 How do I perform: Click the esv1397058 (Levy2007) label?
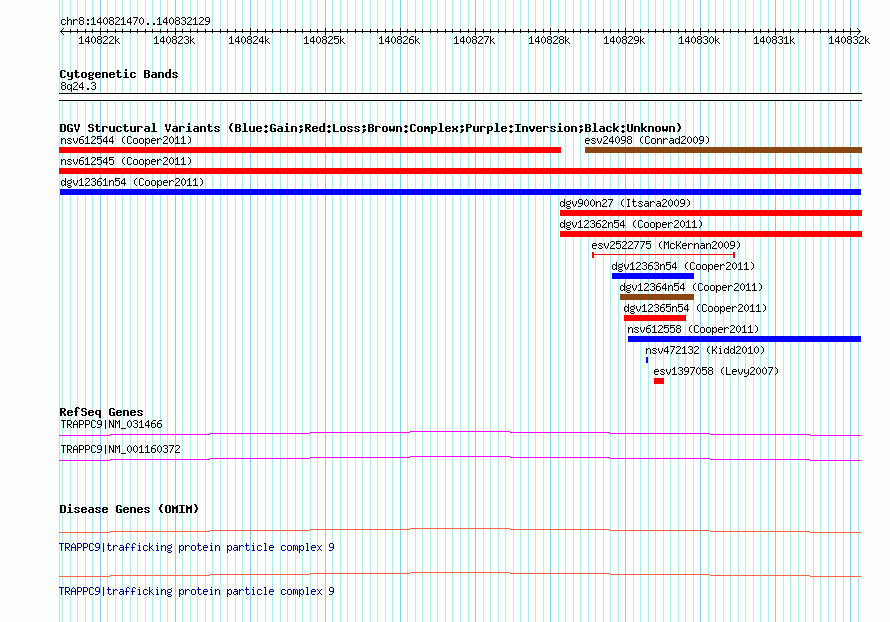pos(716,371)
